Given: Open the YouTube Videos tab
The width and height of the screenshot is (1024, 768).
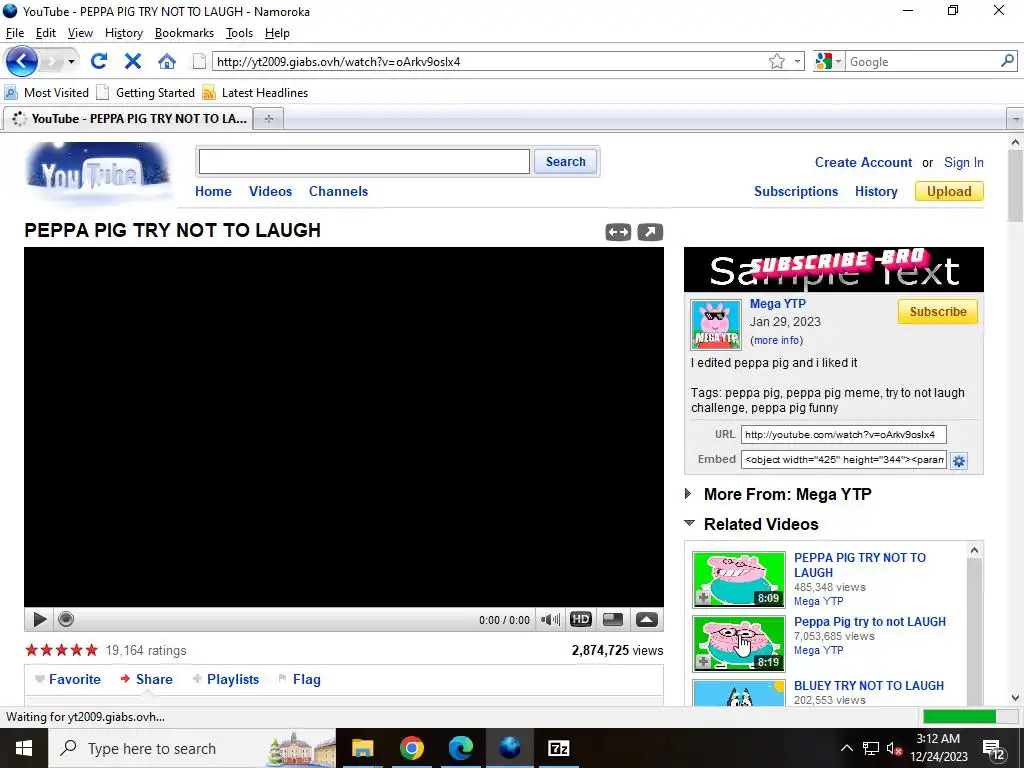Looking at the screenshot, I should coord(270,191).
